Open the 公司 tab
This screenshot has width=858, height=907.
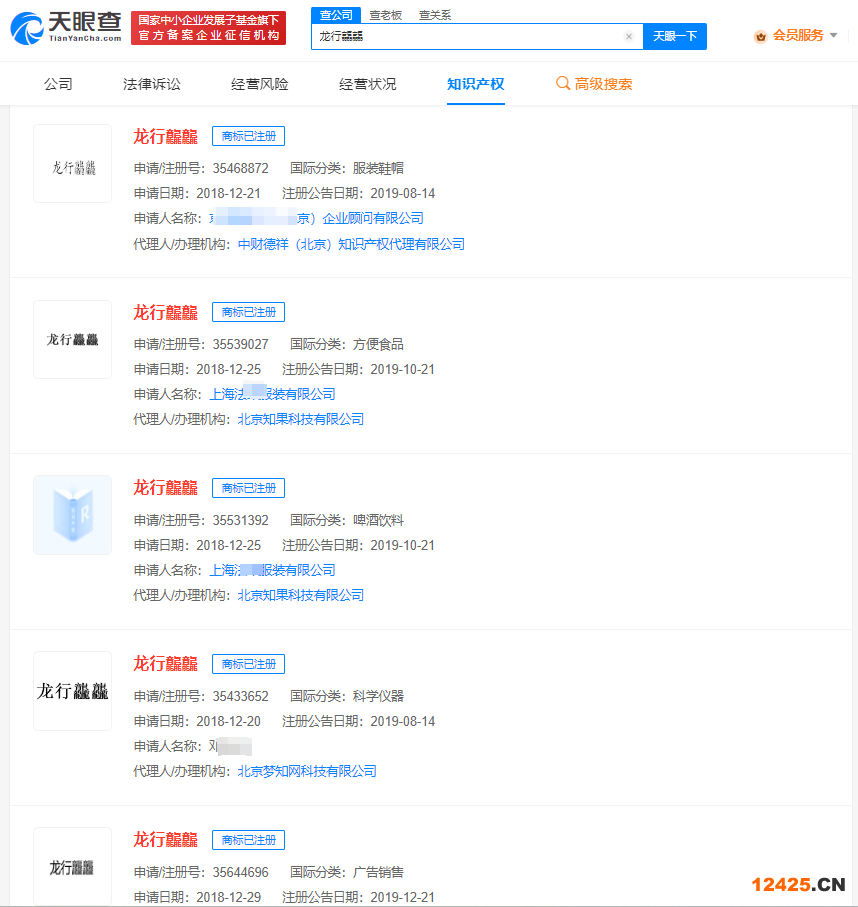pyautogui.click(x=58, y=84)
